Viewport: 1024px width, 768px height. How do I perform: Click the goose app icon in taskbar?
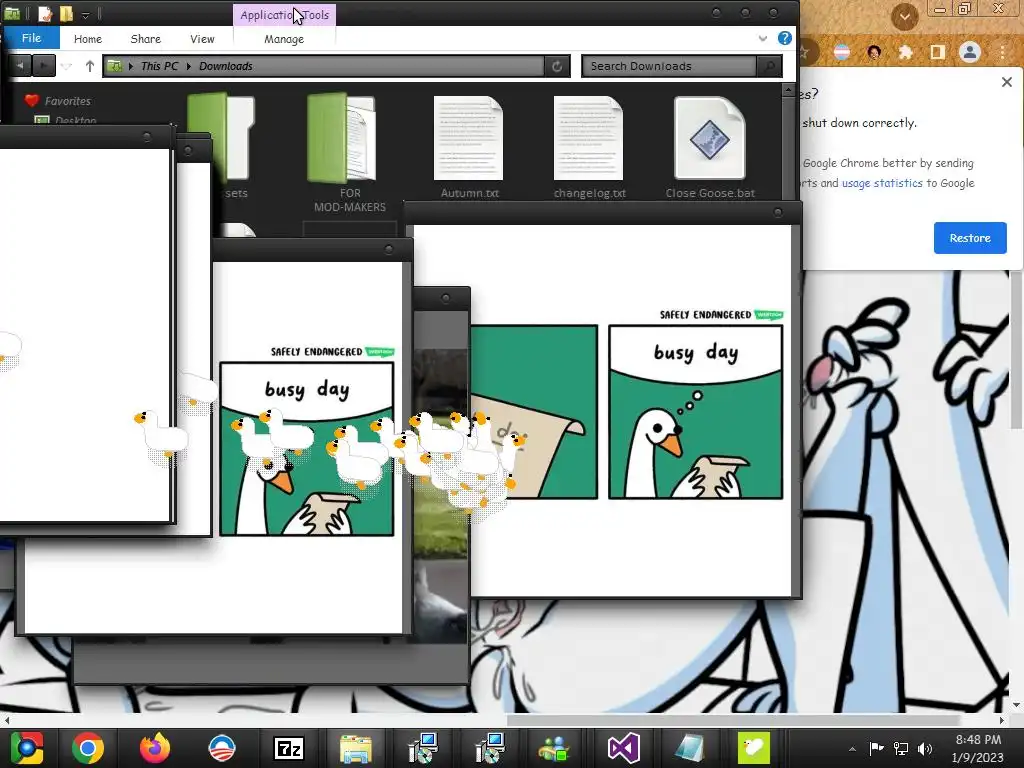tap(754, 747)
